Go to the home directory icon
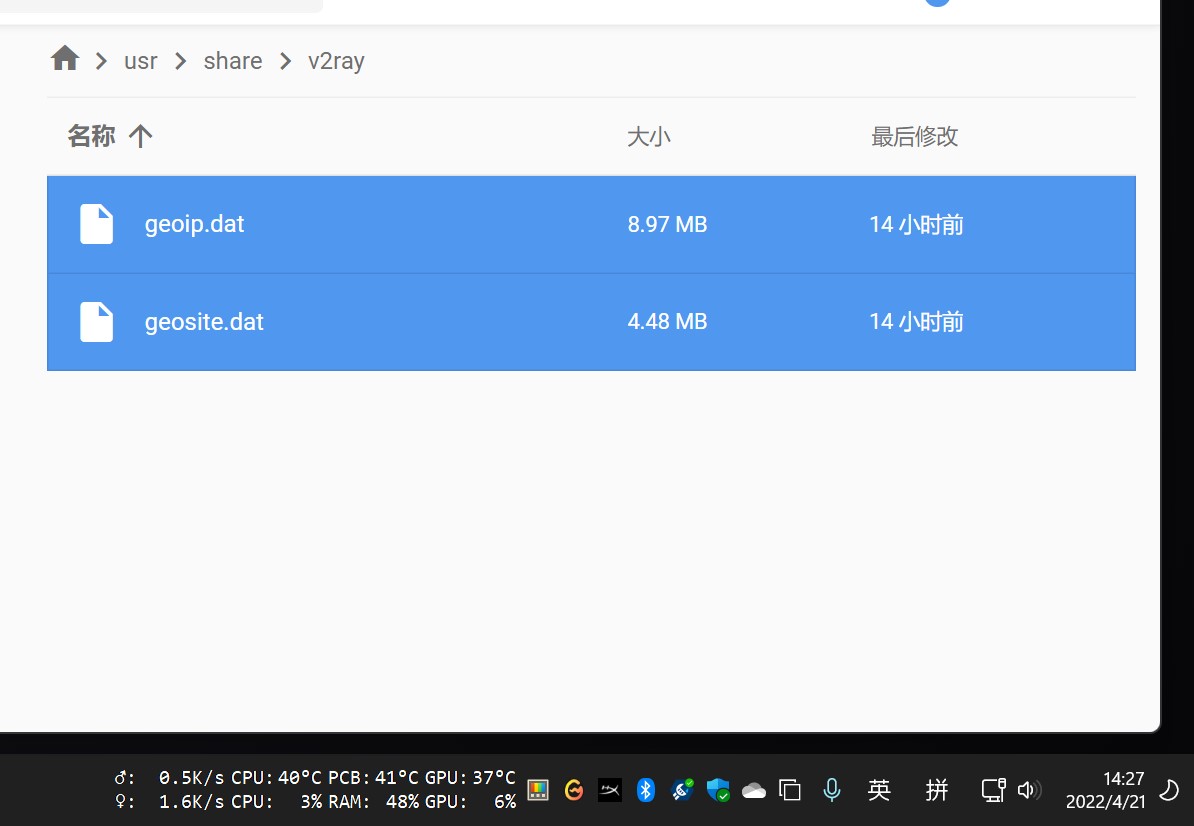Image resolution: width=1194 pixels, height=826 pixels. click(x=65, y=59)
